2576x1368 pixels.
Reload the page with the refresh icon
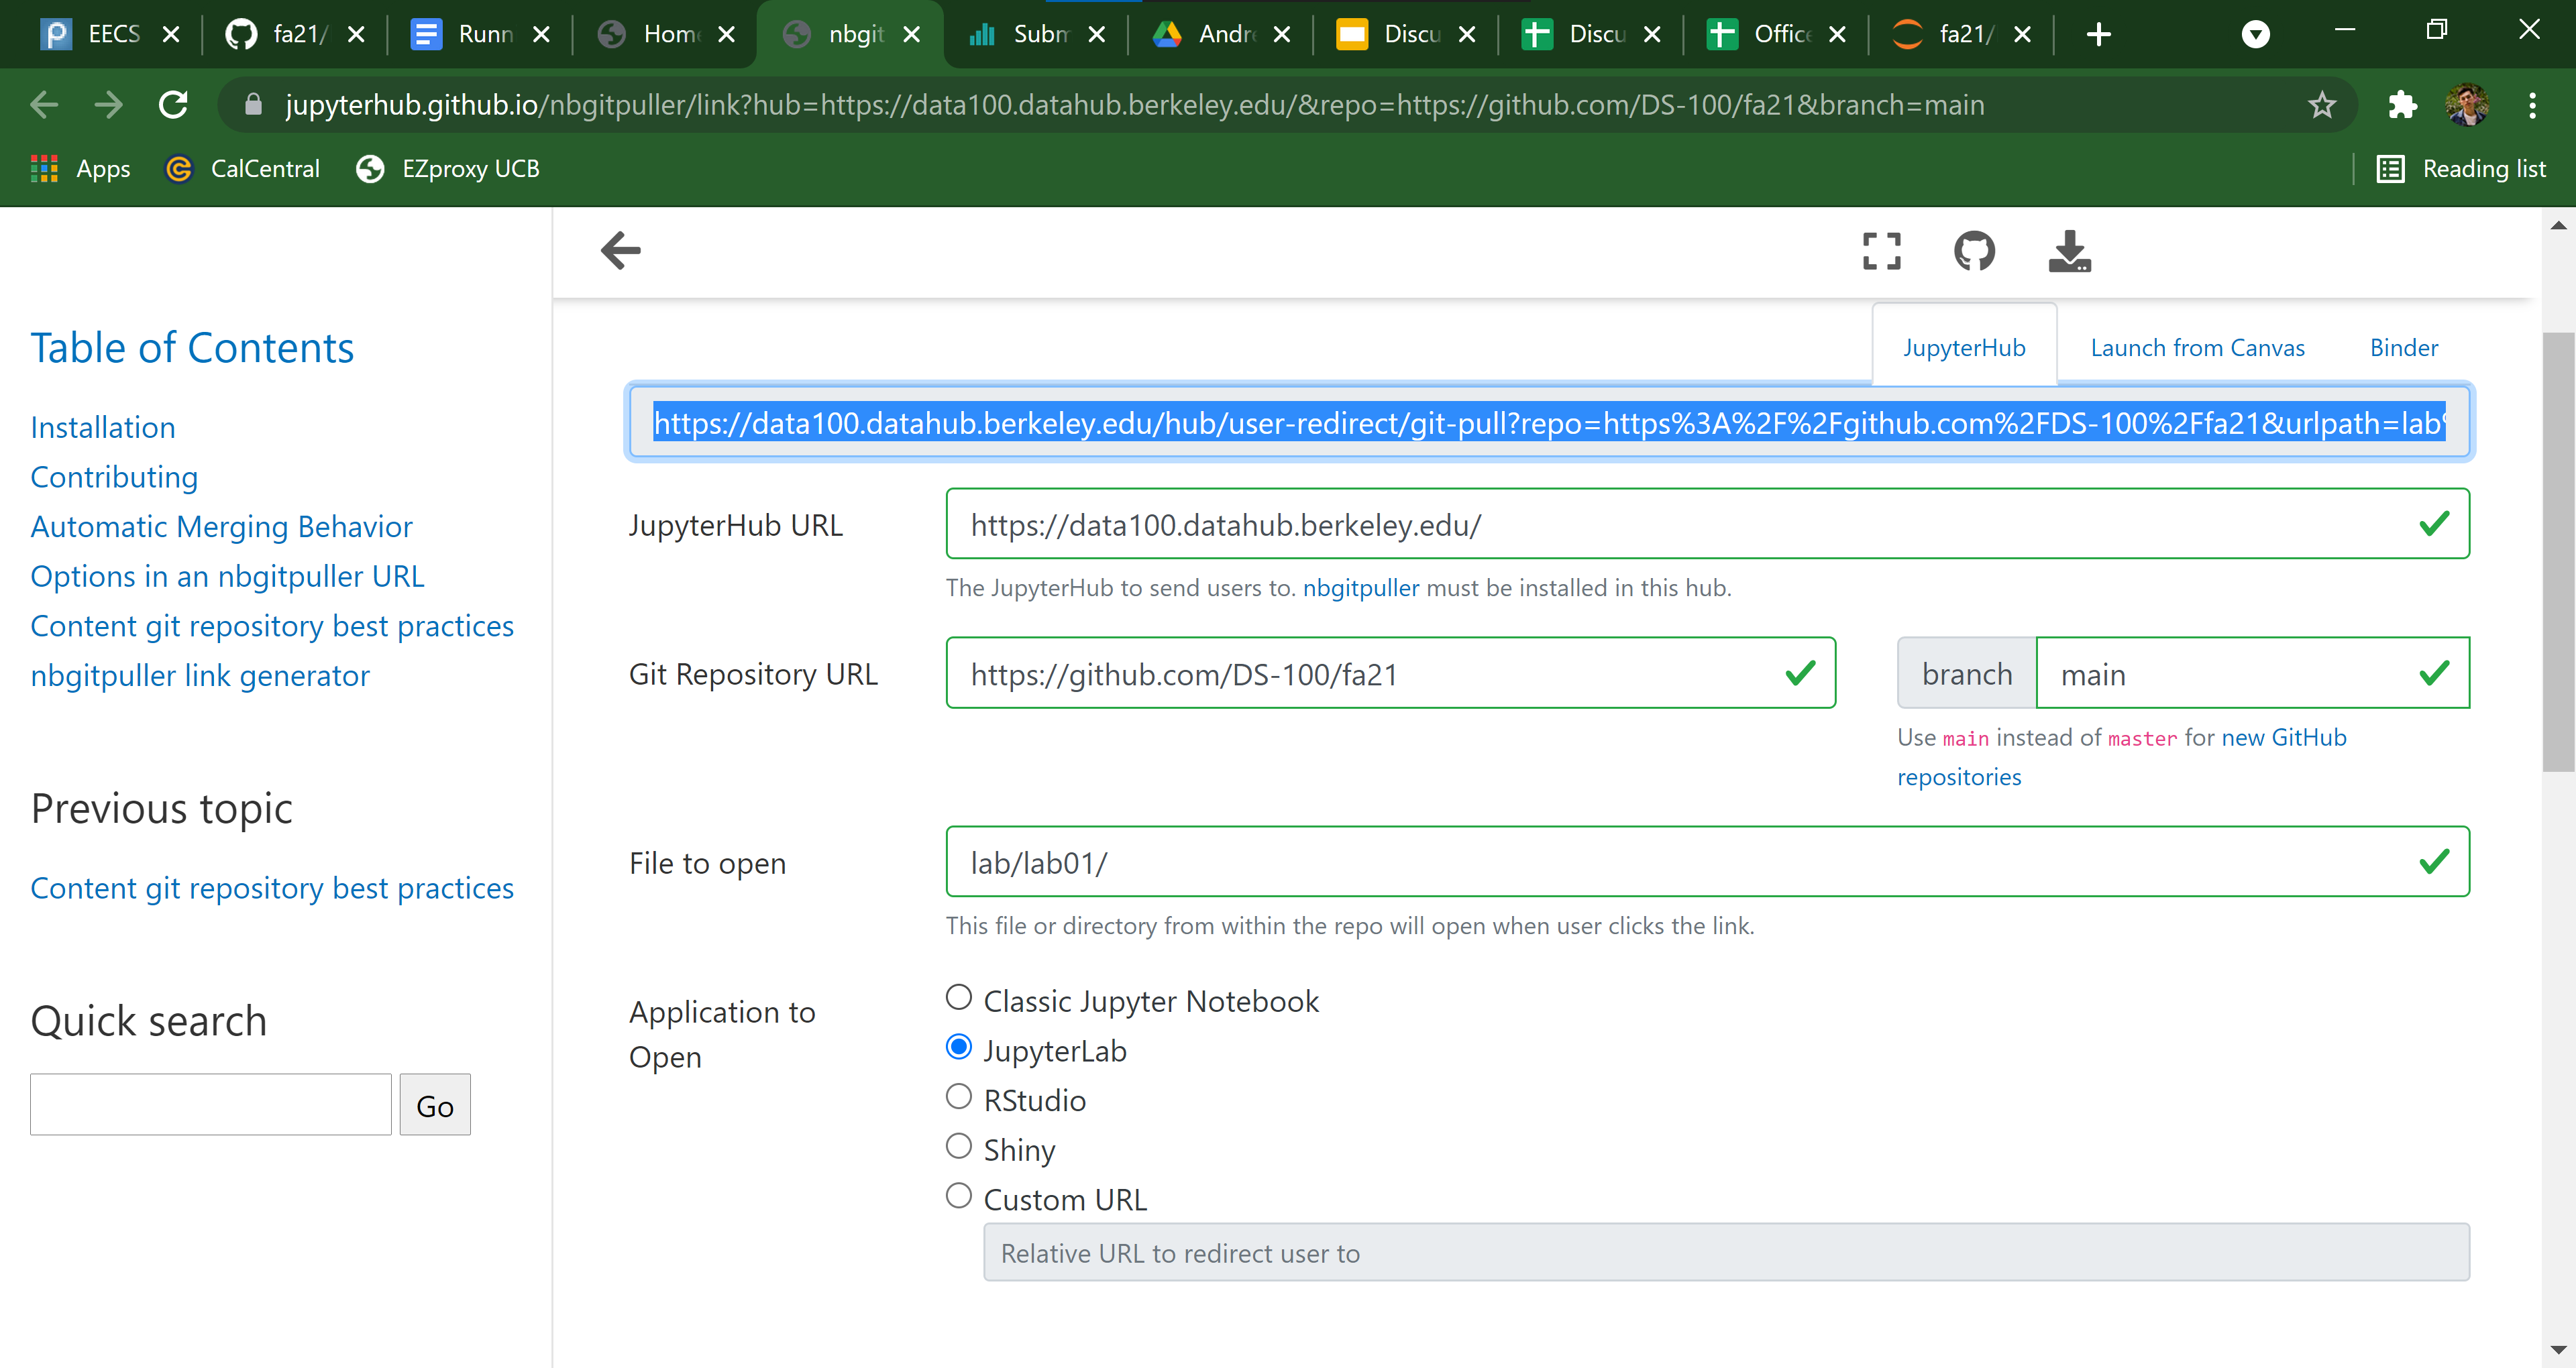click(174, 105)
